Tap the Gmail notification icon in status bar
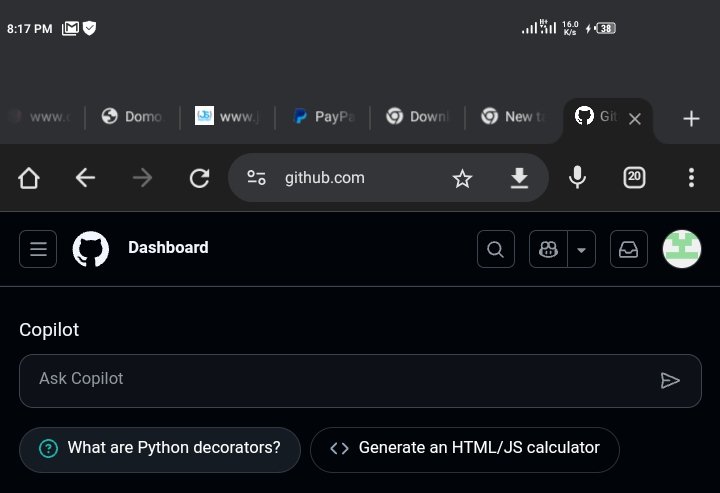 [x=70, y=28]
